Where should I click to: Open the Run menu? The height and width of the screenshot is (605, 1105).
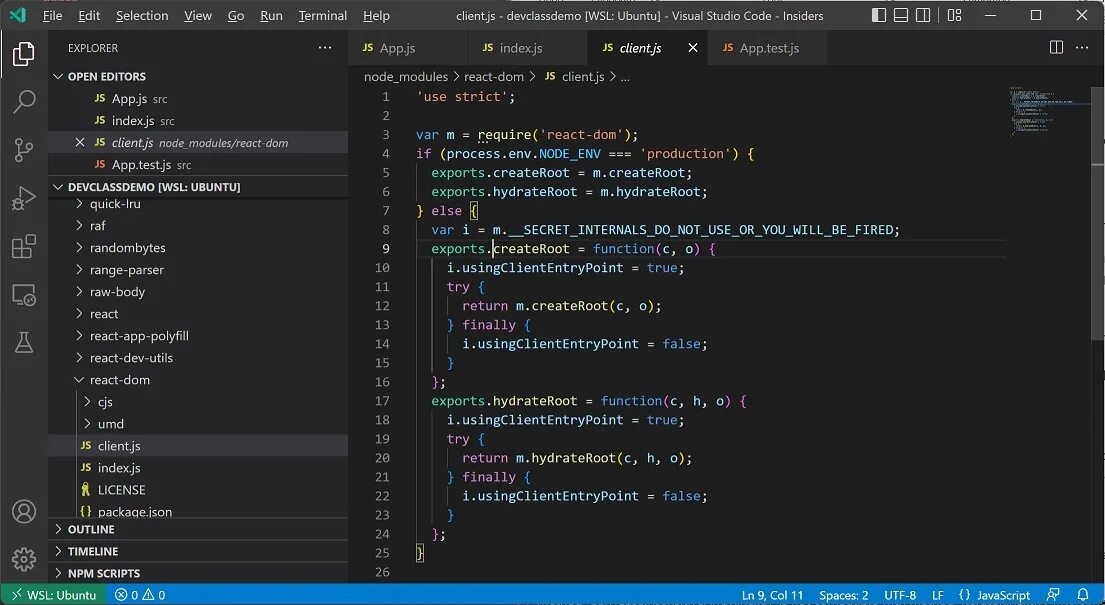coord(271,16)
